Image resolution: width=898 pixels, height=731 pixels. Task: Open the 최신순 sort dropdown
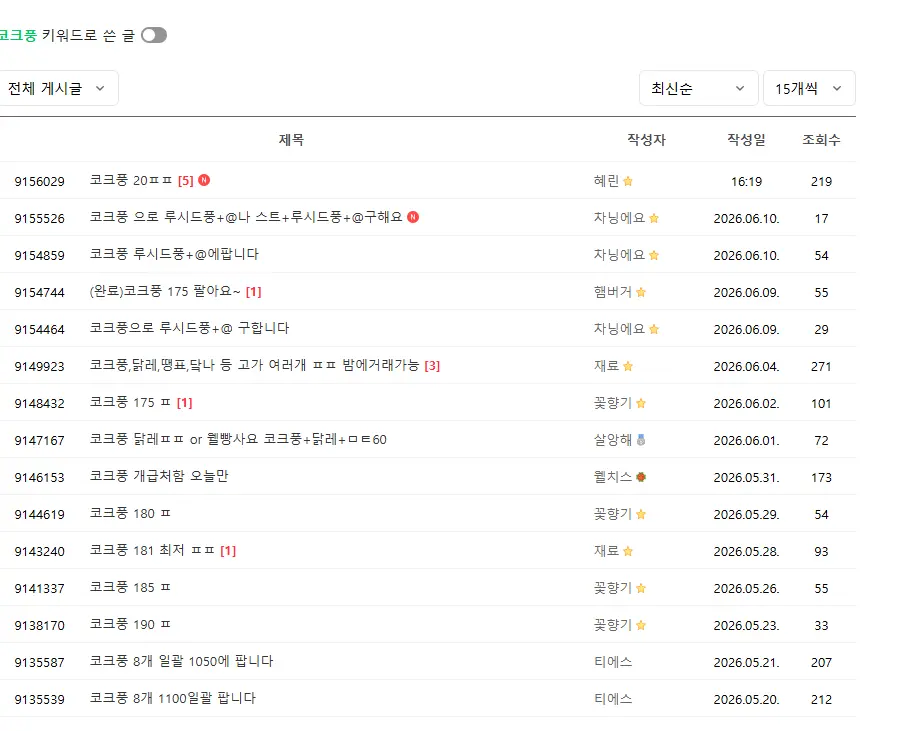coord(698,88)
